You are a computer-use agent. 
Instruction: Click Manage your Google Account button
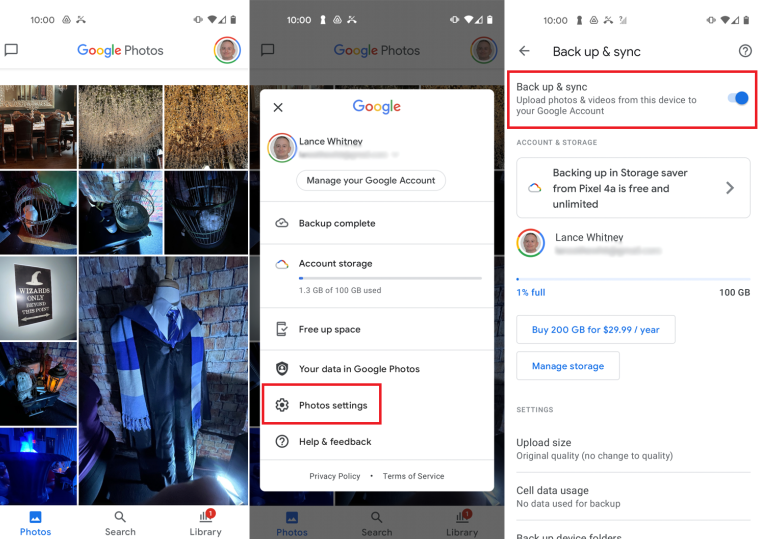(370, 180)
